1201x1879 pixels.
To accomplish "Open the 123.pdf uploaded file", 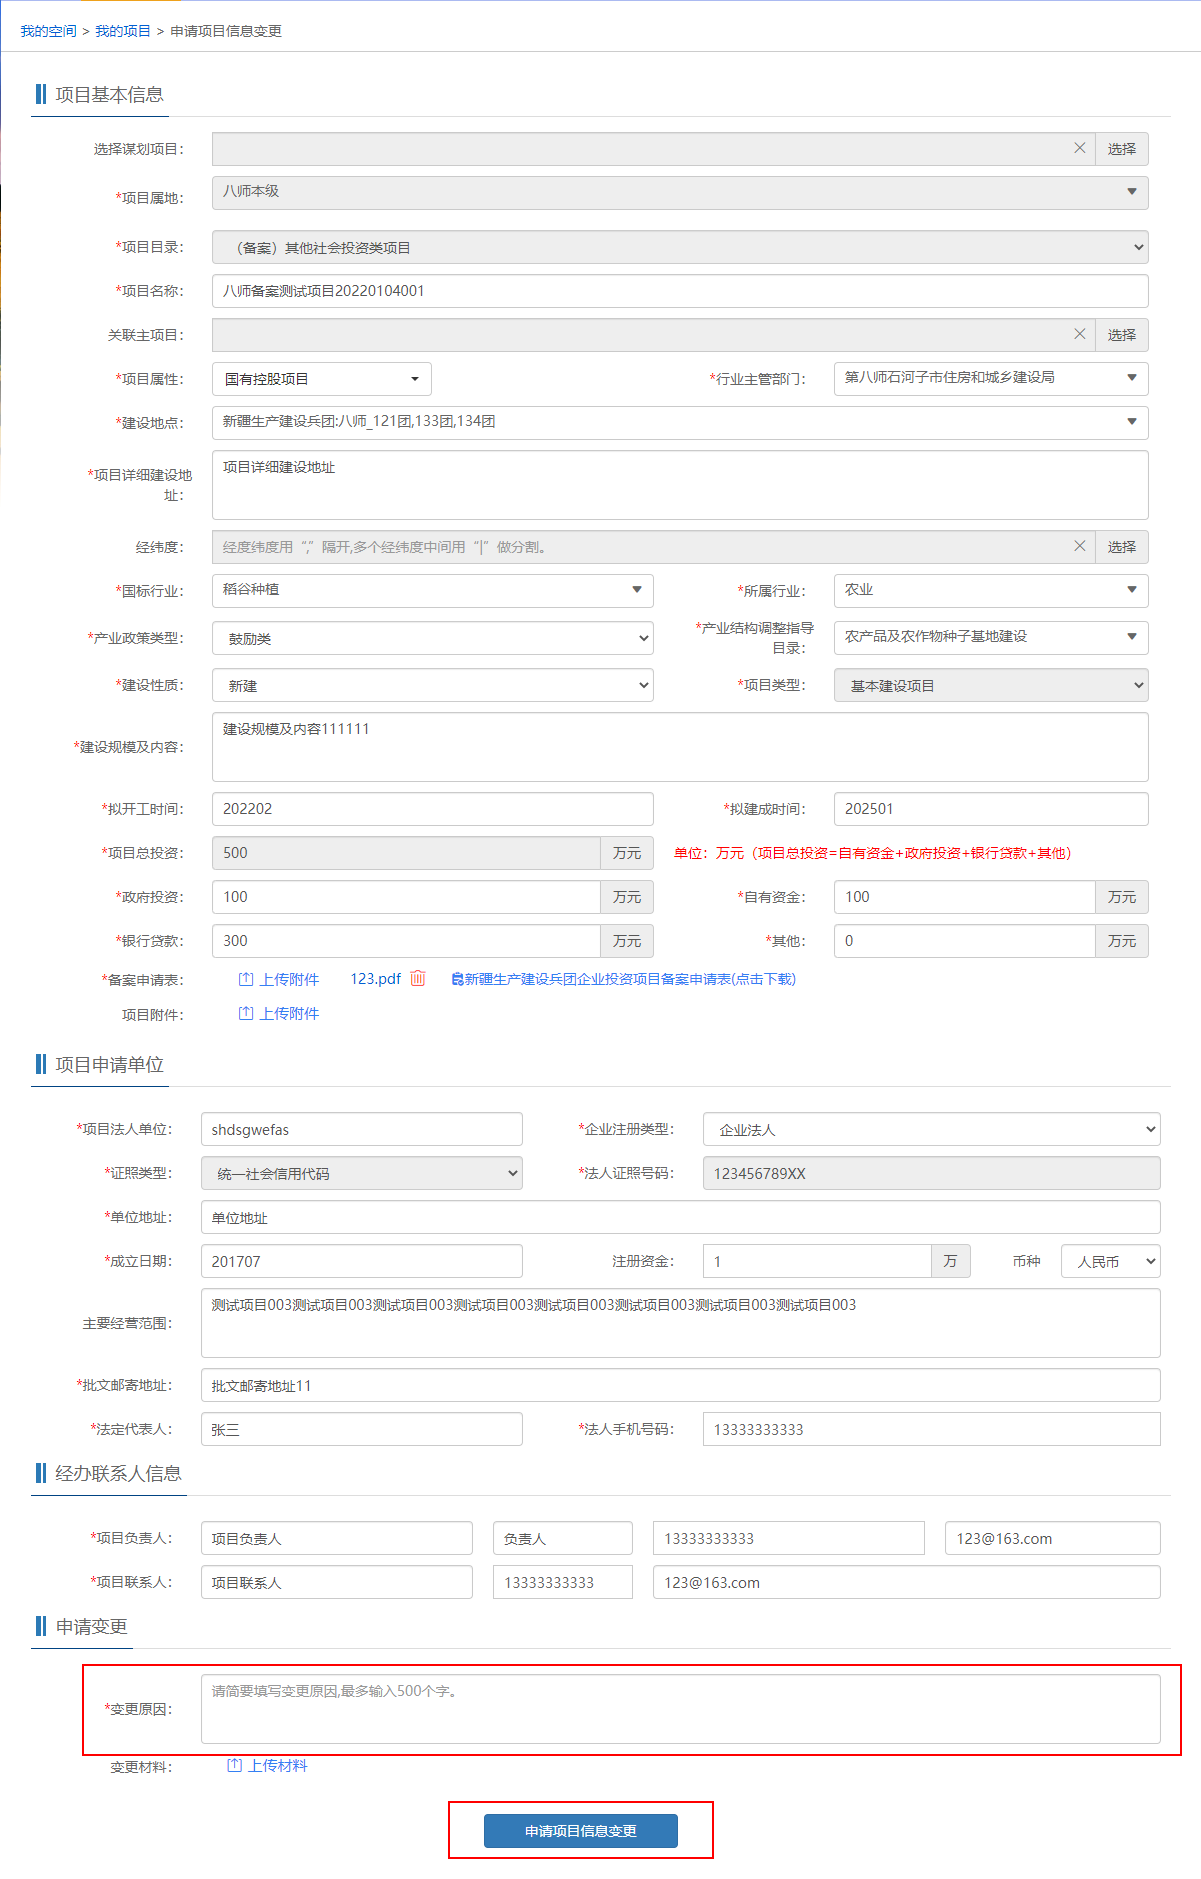I will tap(375, 979).
